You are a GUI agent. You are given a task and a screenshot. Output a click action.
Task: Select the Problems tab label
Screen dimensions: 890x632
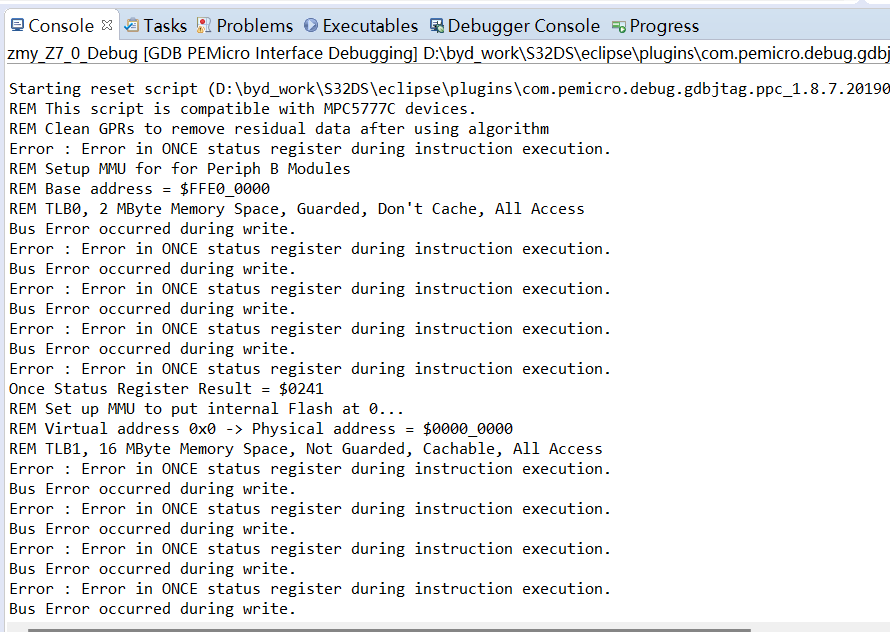[x=254, y=26]
